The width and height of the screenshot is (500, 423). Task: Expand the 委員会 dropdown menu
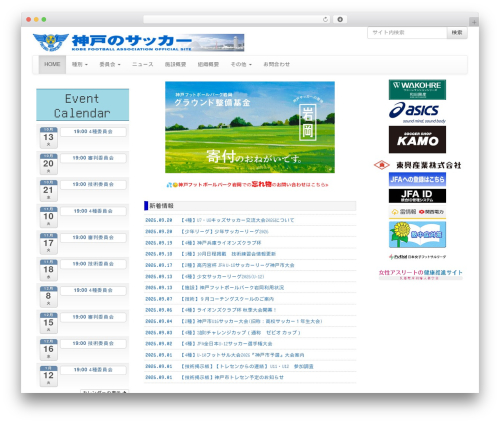tap(110, 64)
